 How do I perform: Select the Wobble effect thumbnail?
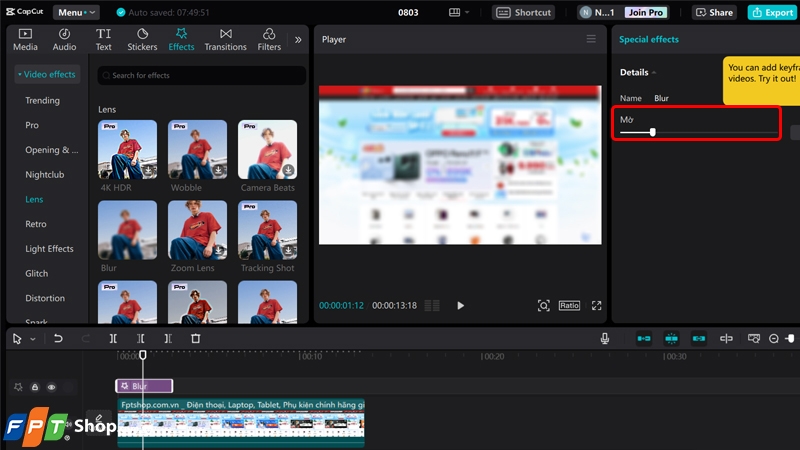click(x=197, y=149)
